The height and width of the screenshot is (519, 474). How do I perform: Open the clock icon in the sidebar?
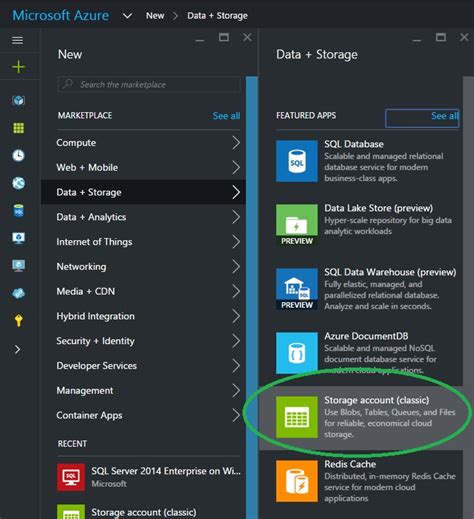coord(18,155)
